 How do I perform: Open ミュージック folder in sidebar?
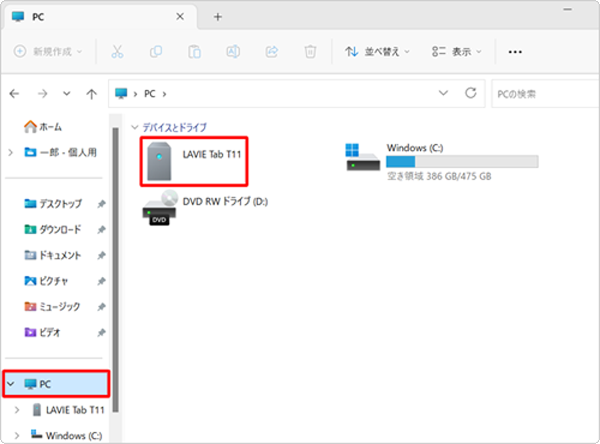(x=52, y=307)
